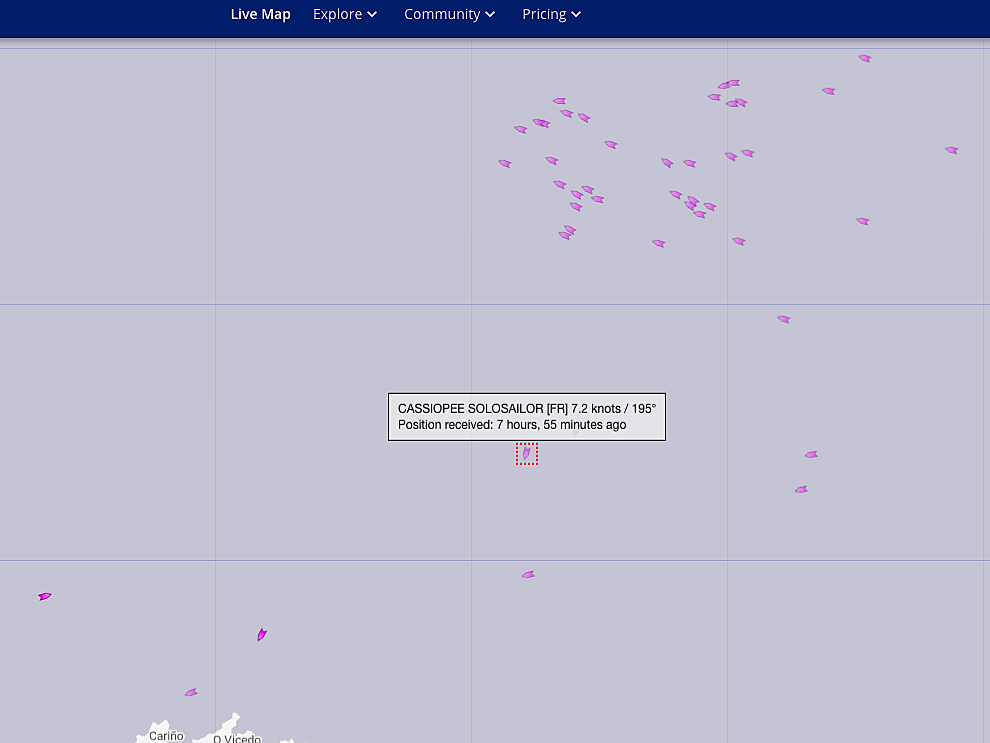Image resolution: width=990 pixels, height=743 pixels.
Task: Click the Cariño place label
Action: pos(166,736)
